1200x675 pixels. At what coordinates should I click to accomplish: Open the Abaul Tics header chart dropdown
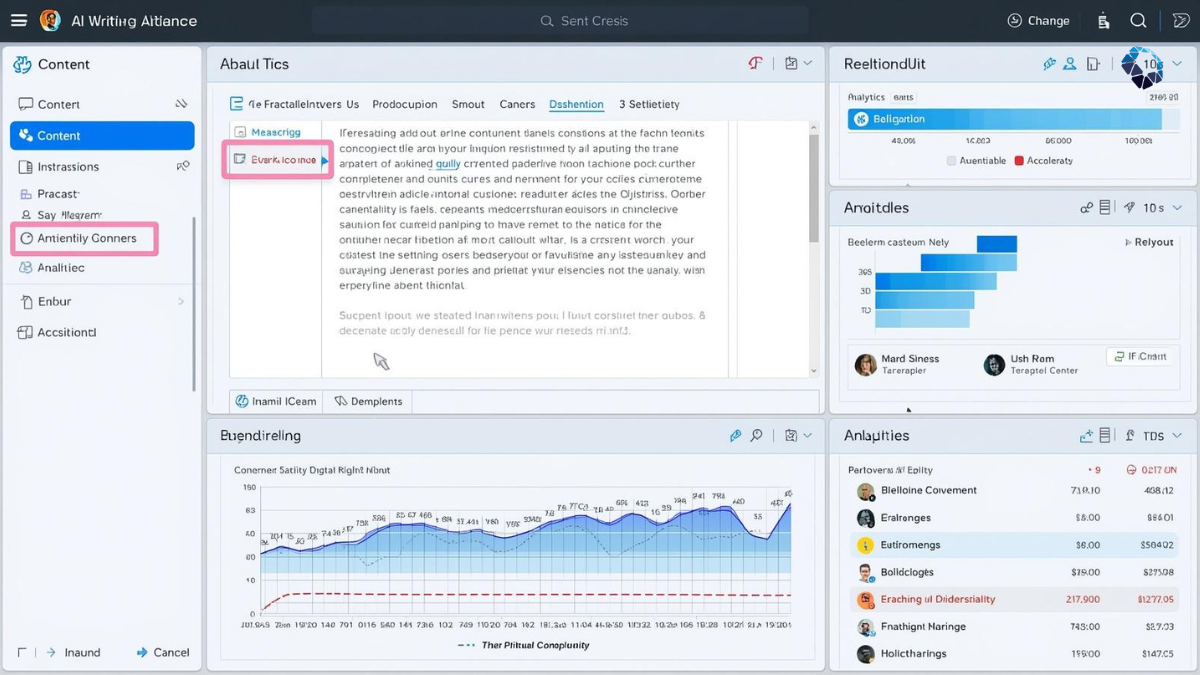[798, 63]
